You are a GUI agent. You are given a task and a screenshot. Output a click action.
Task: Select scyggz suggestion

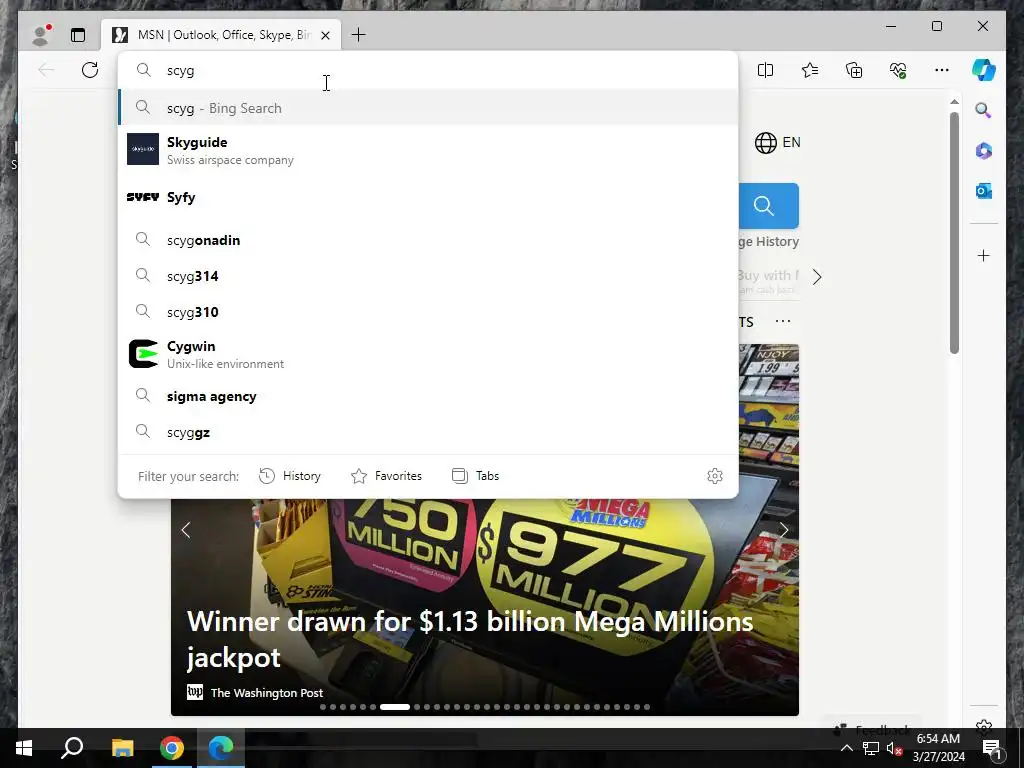(428, 432)
